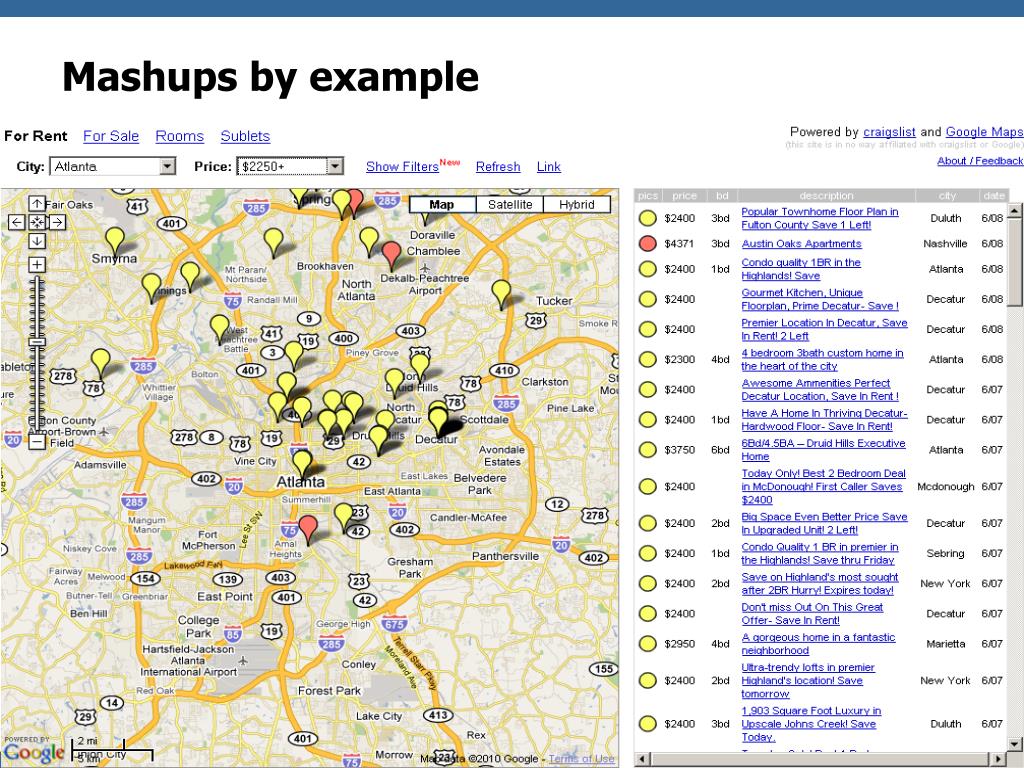The width and height of the screenshot is (1024, 768).
Task: Click the red pin near Lee St SW
Action: (x=308, y=529)
